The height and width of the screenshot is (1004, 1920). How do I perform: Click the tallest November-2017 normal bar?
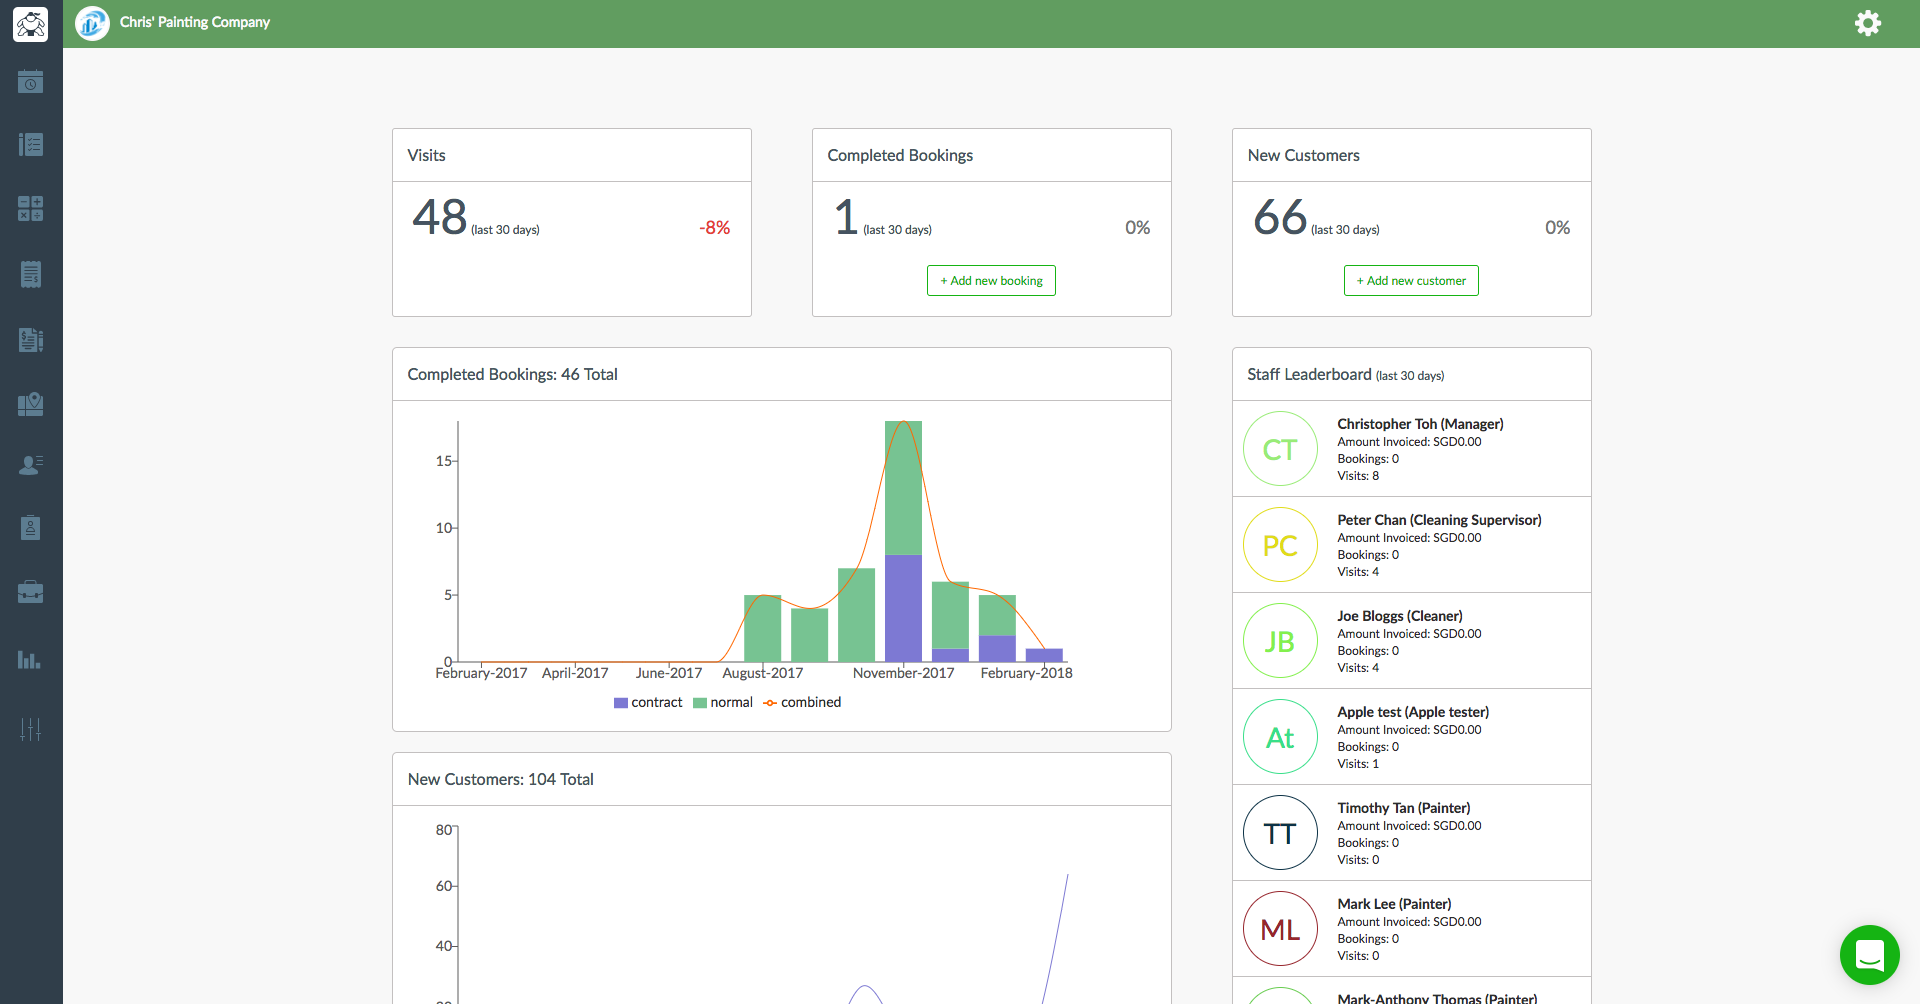click(x=903, y=488)
